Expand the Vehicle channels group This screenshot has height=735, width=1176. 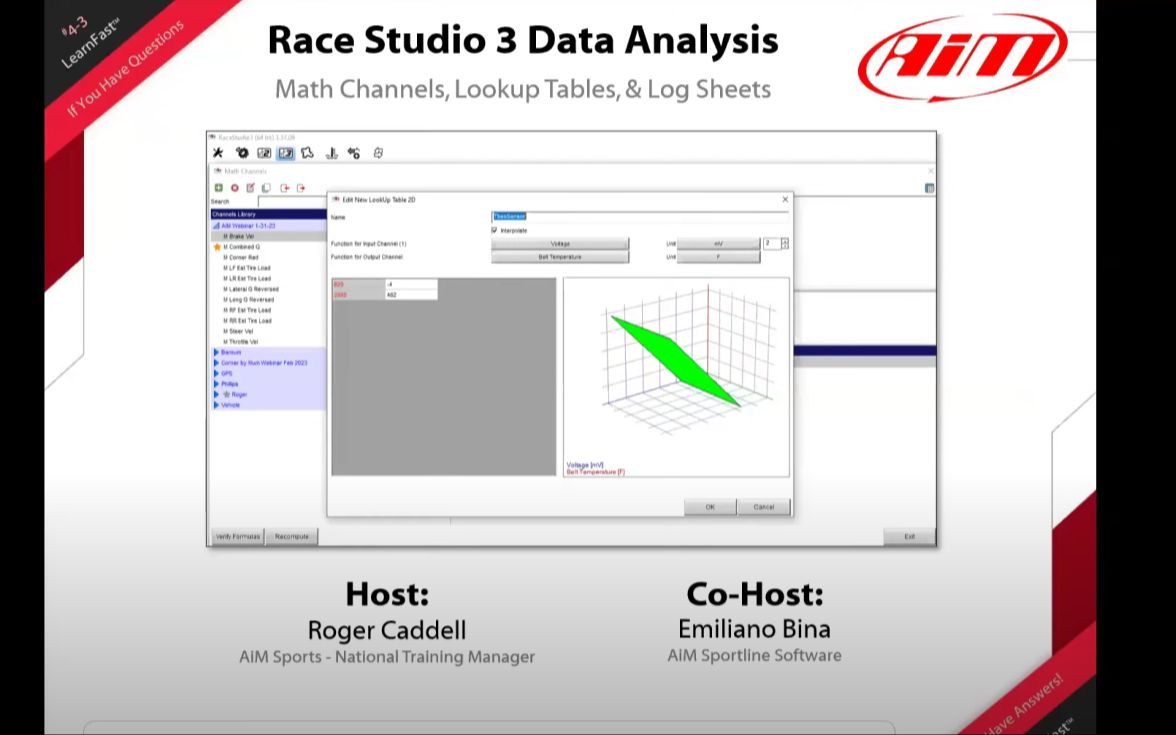pos(216,405)
